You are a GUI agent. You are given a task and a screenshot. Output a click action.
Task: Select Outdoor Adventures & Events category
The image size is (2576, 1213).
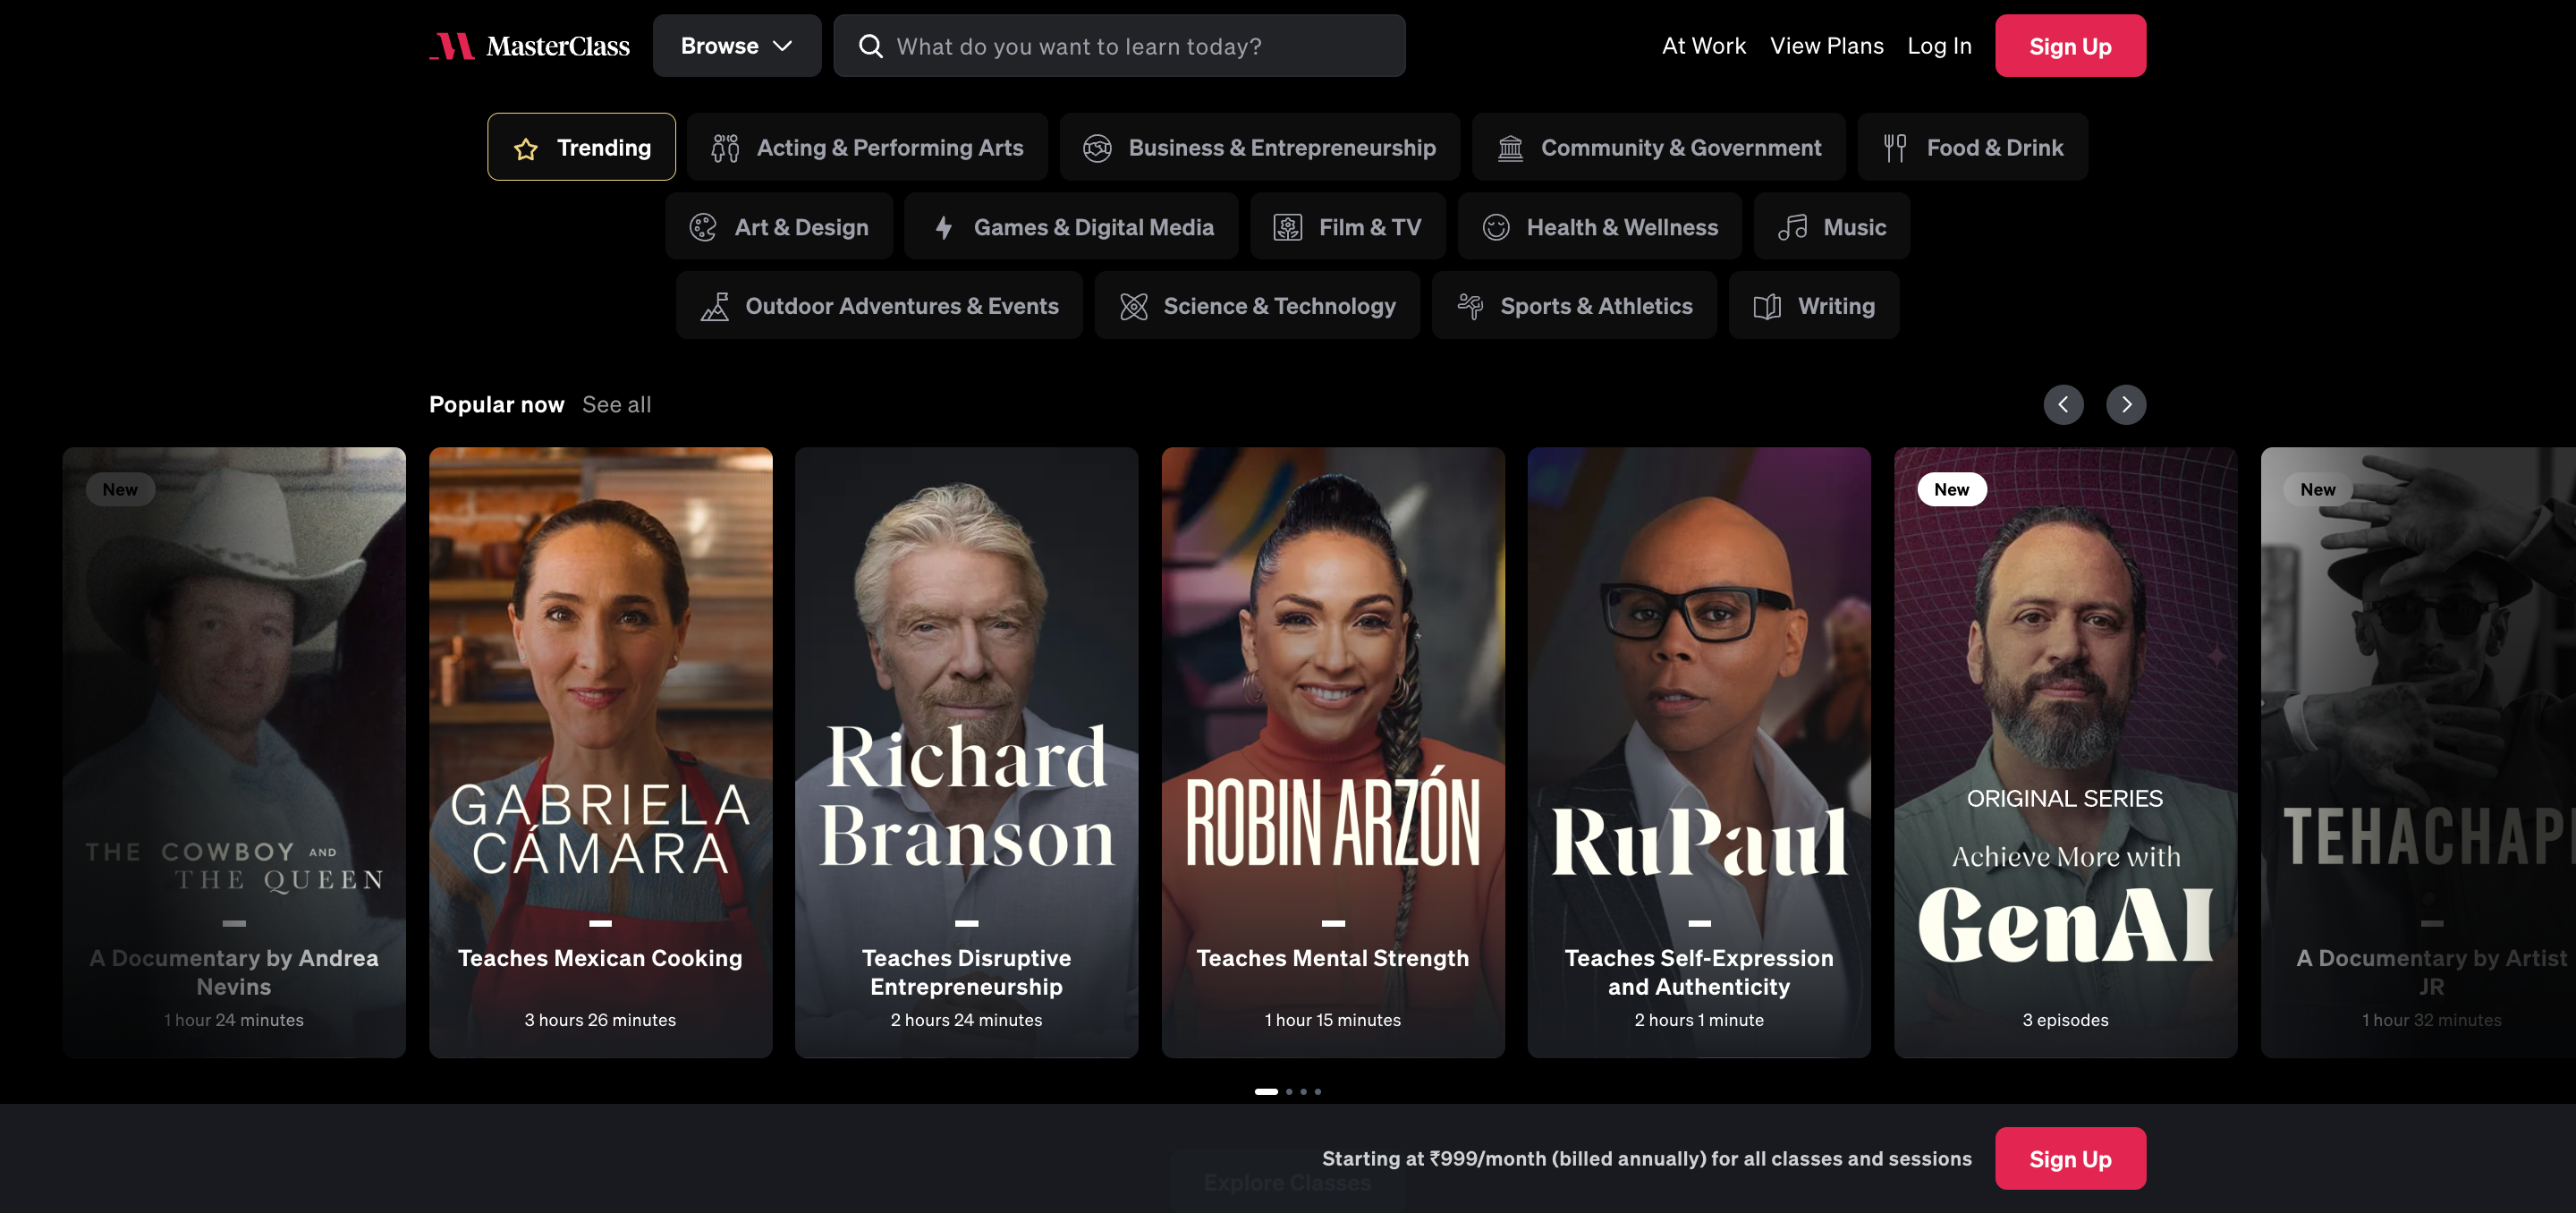tap(879, 305)
